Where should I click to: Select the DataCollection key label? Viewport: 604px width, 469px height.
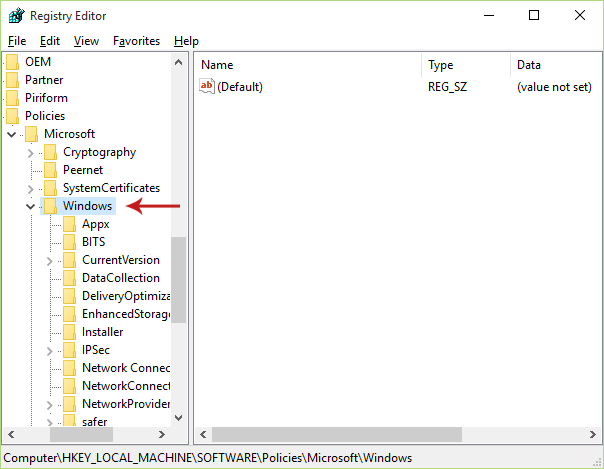(121, 278)
